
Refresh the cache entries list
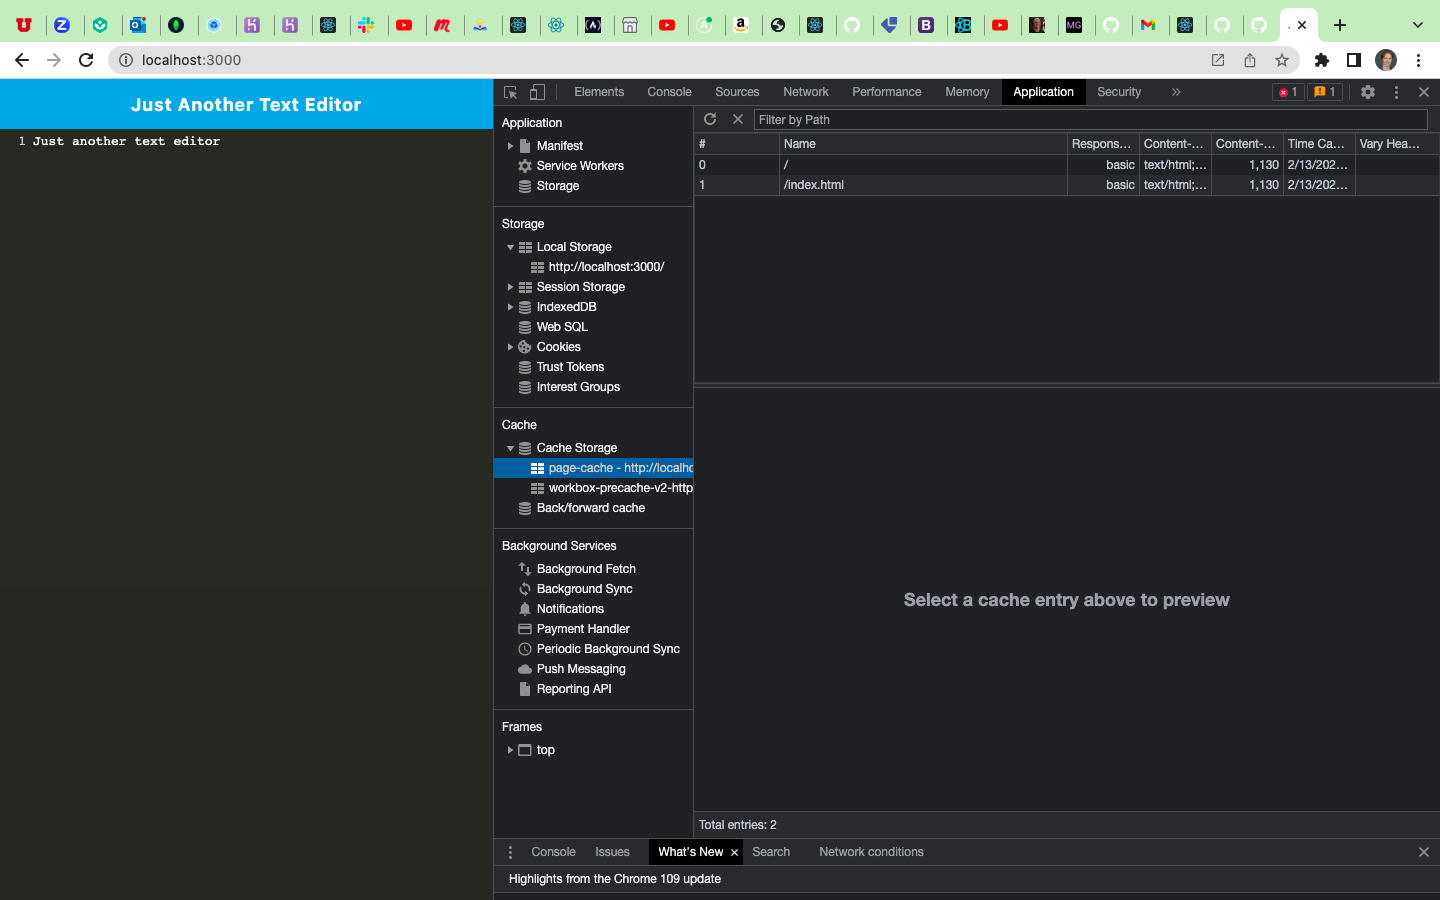click(710, 119)
